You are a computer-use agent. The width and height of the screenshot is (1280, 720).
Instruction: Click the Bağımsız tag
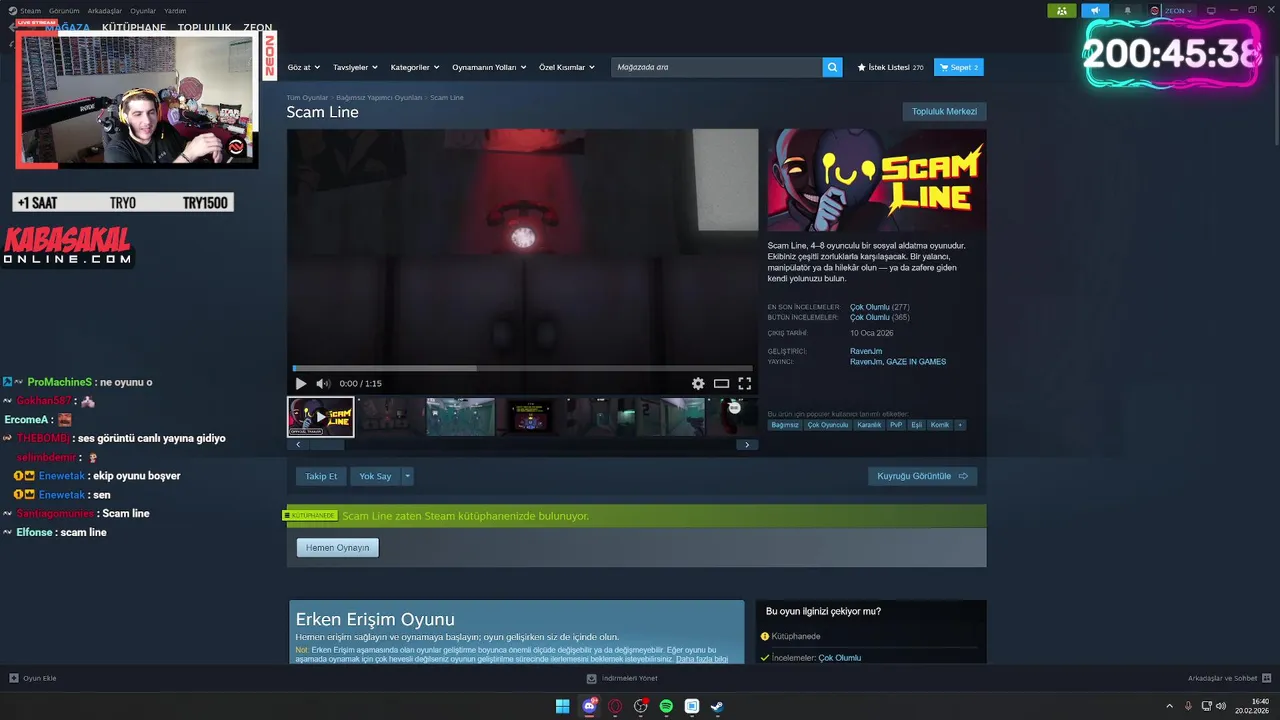point(785,425)
